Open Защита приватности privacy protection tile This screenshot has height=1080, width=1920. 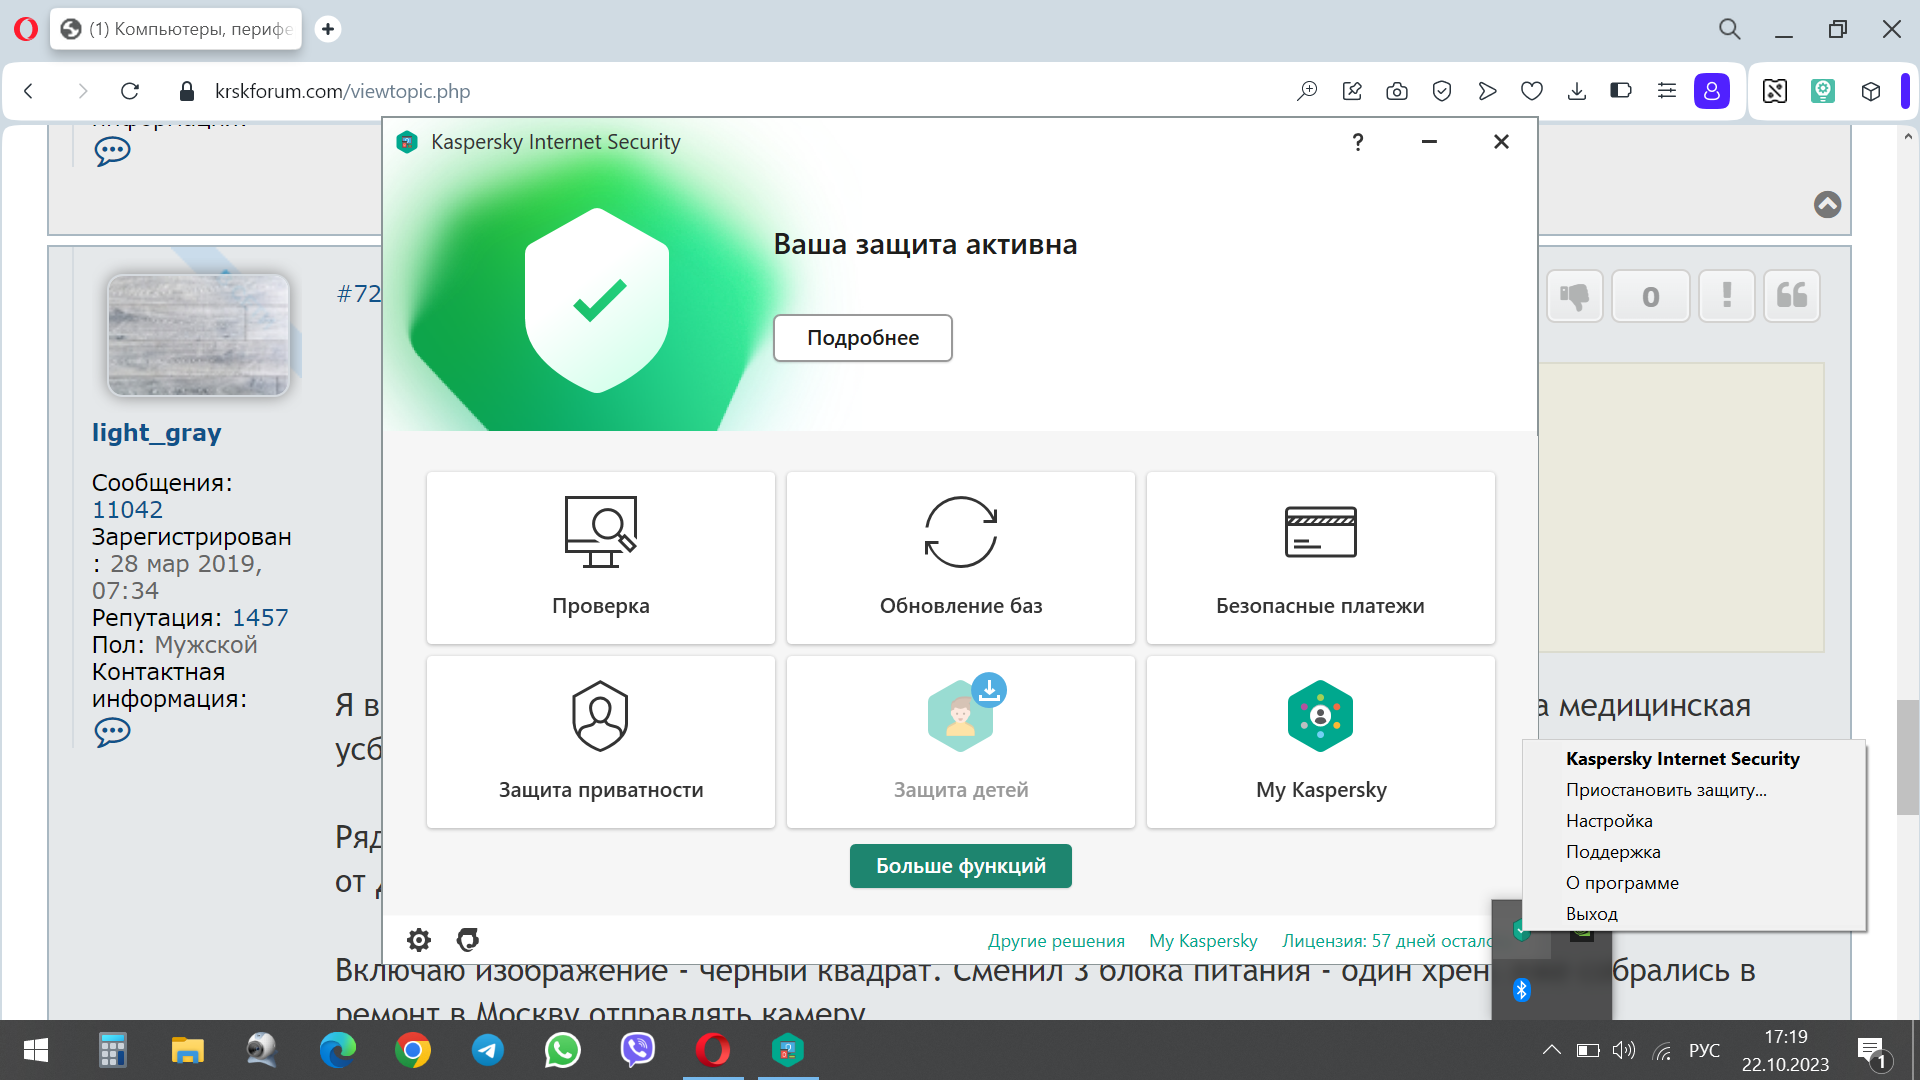[600, 741]
